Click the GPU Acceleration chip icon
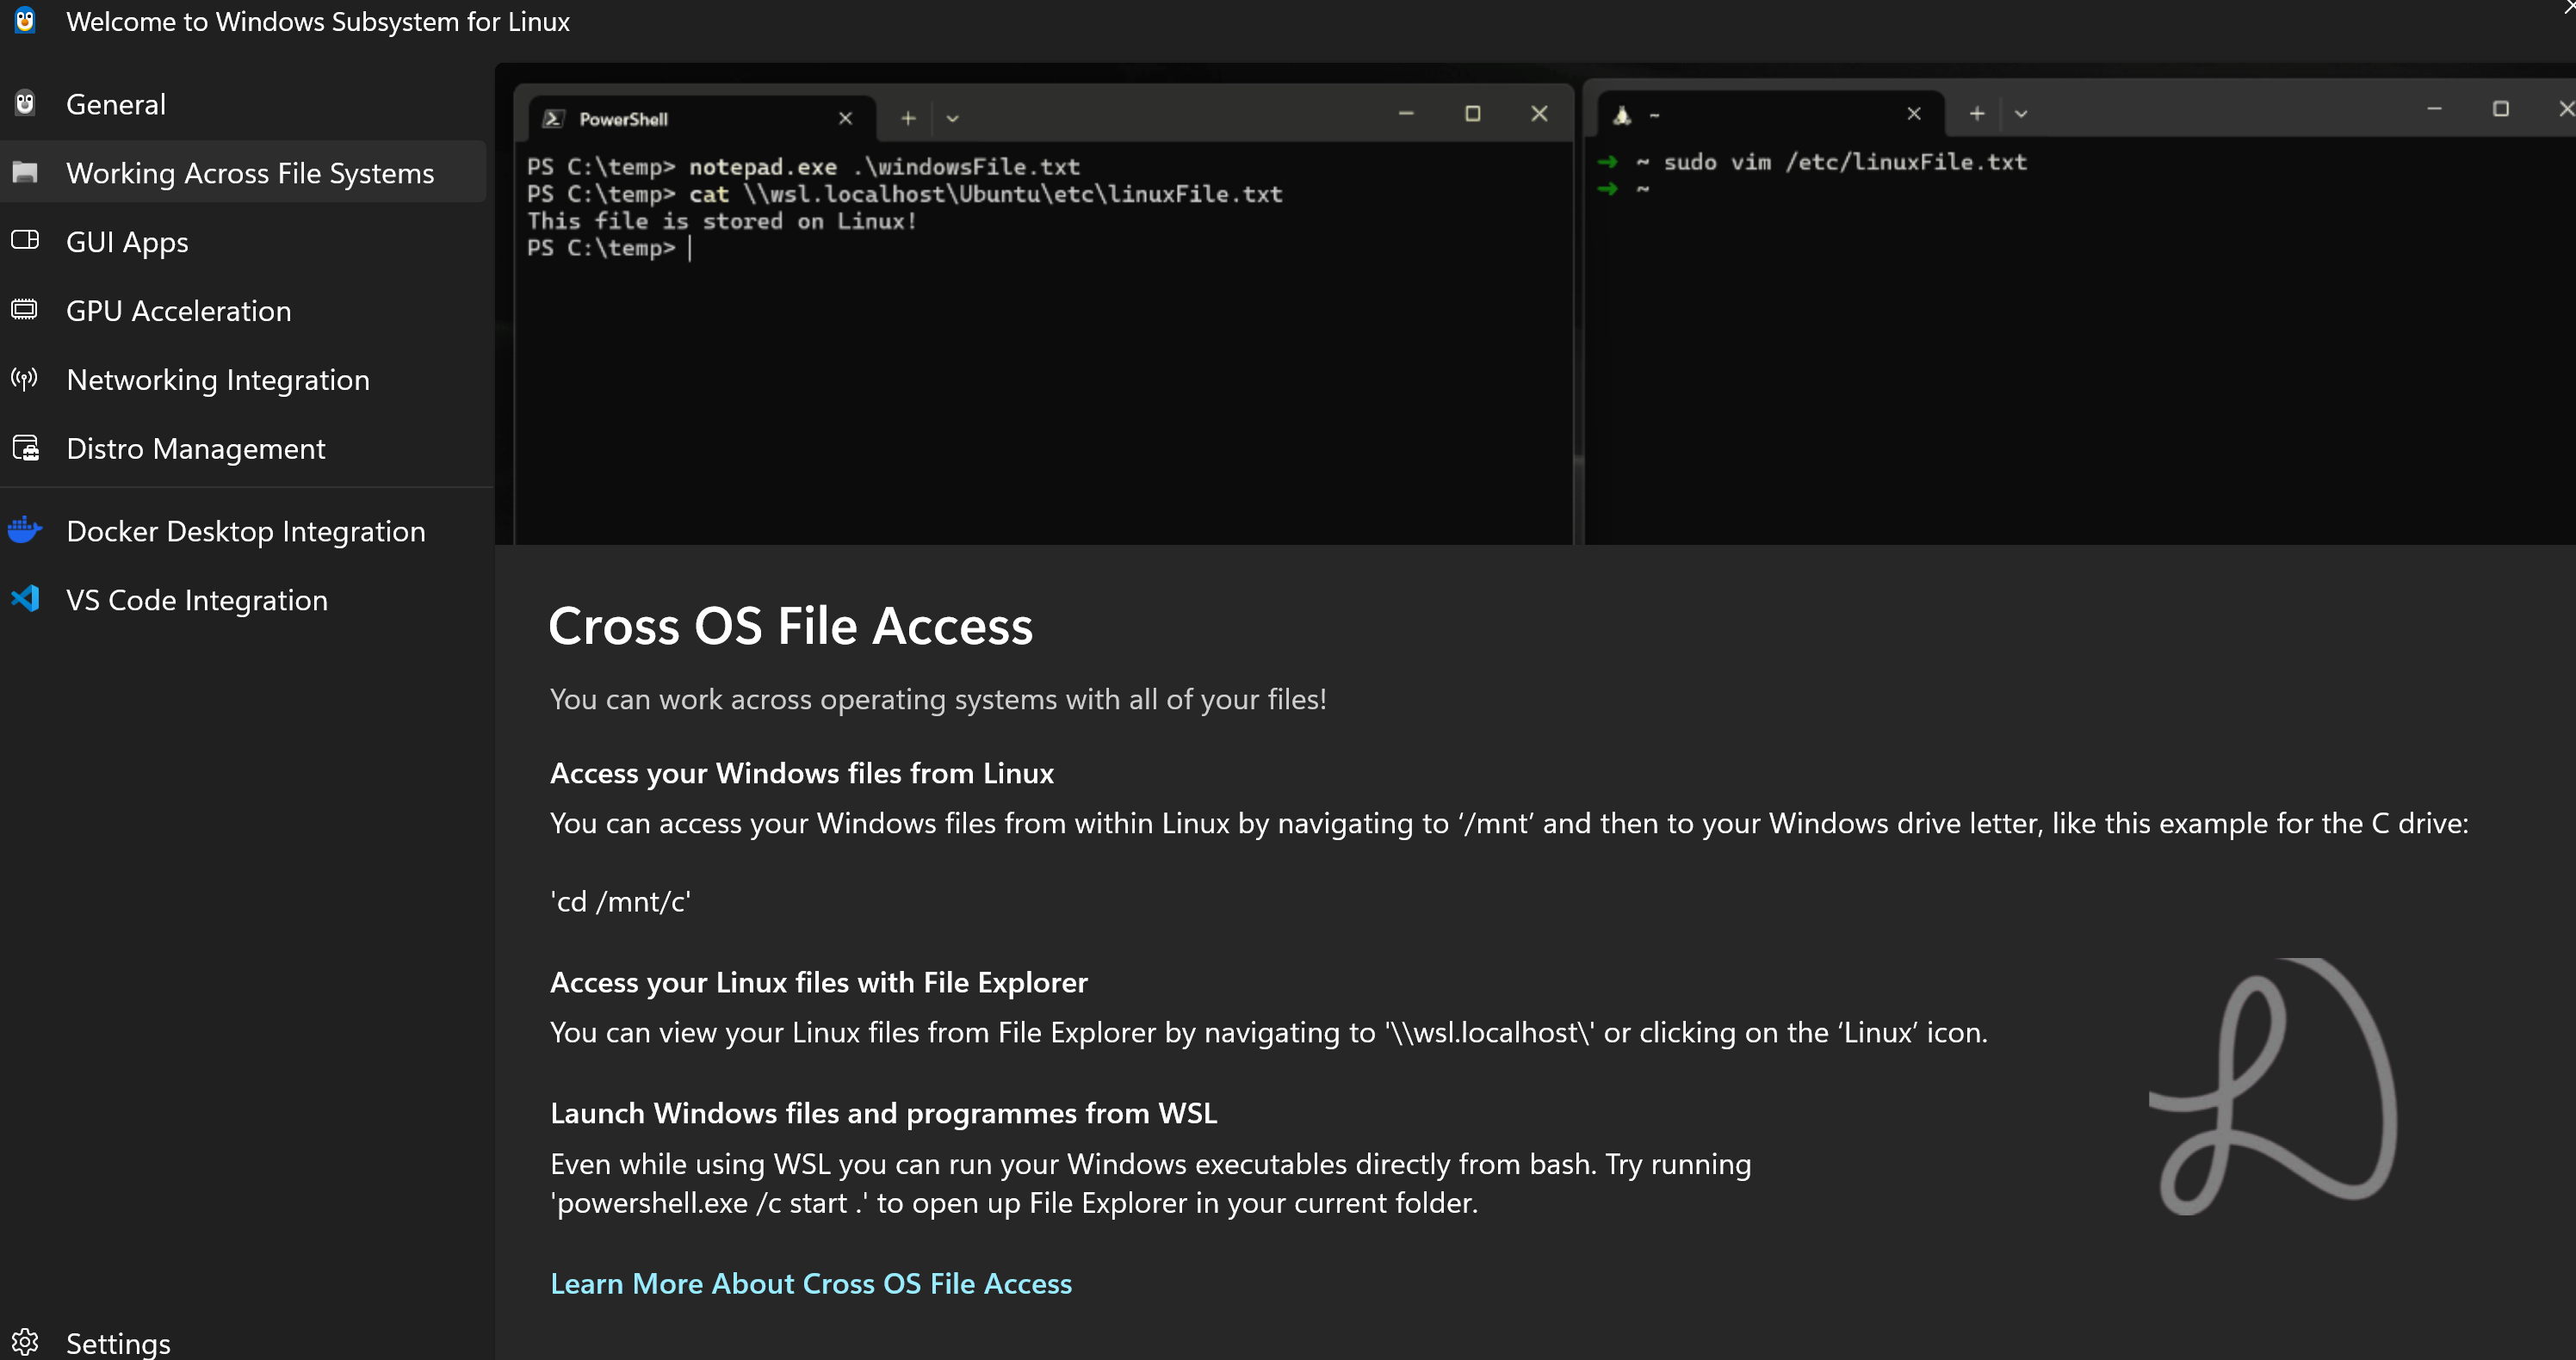Screen dimensions: 2576x1360 25,310
